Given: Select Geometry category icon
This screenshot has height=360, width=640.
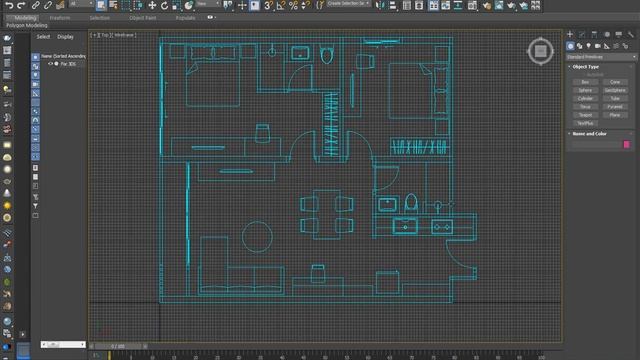Looking at the screenshot, I should pos(570,46).
